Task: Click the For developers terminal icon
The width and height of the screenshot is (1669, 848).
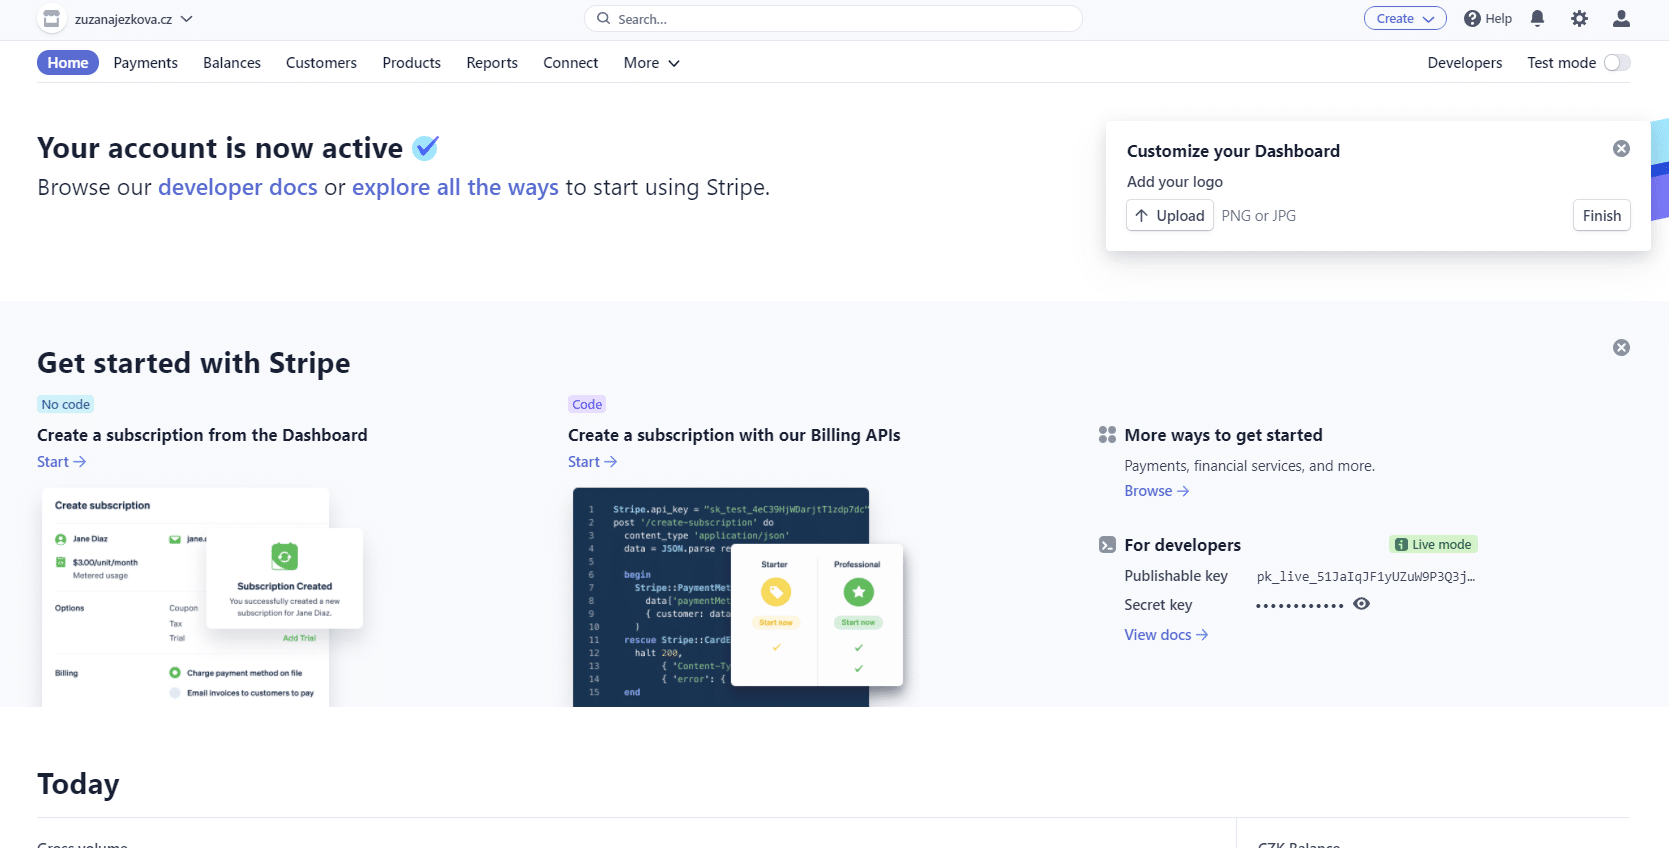Action: pyautogui.click(x=1107, y=545)
